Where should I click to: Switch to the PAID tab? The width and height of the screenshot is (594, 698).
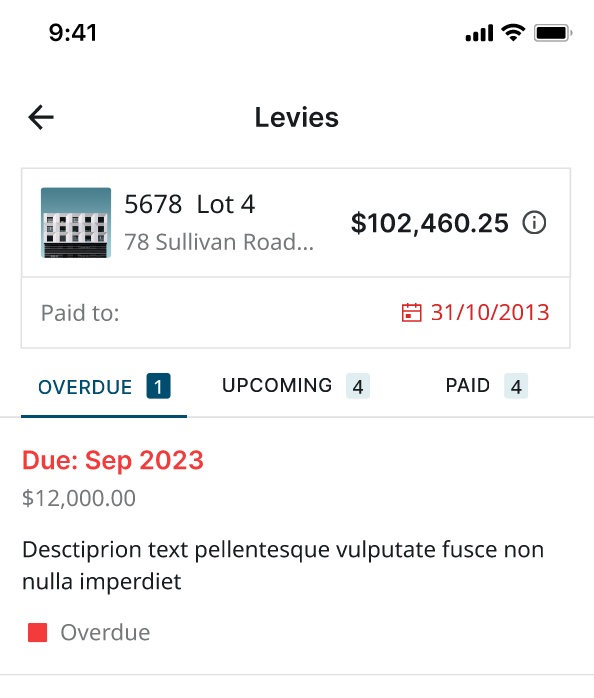[x=486, y=386]
